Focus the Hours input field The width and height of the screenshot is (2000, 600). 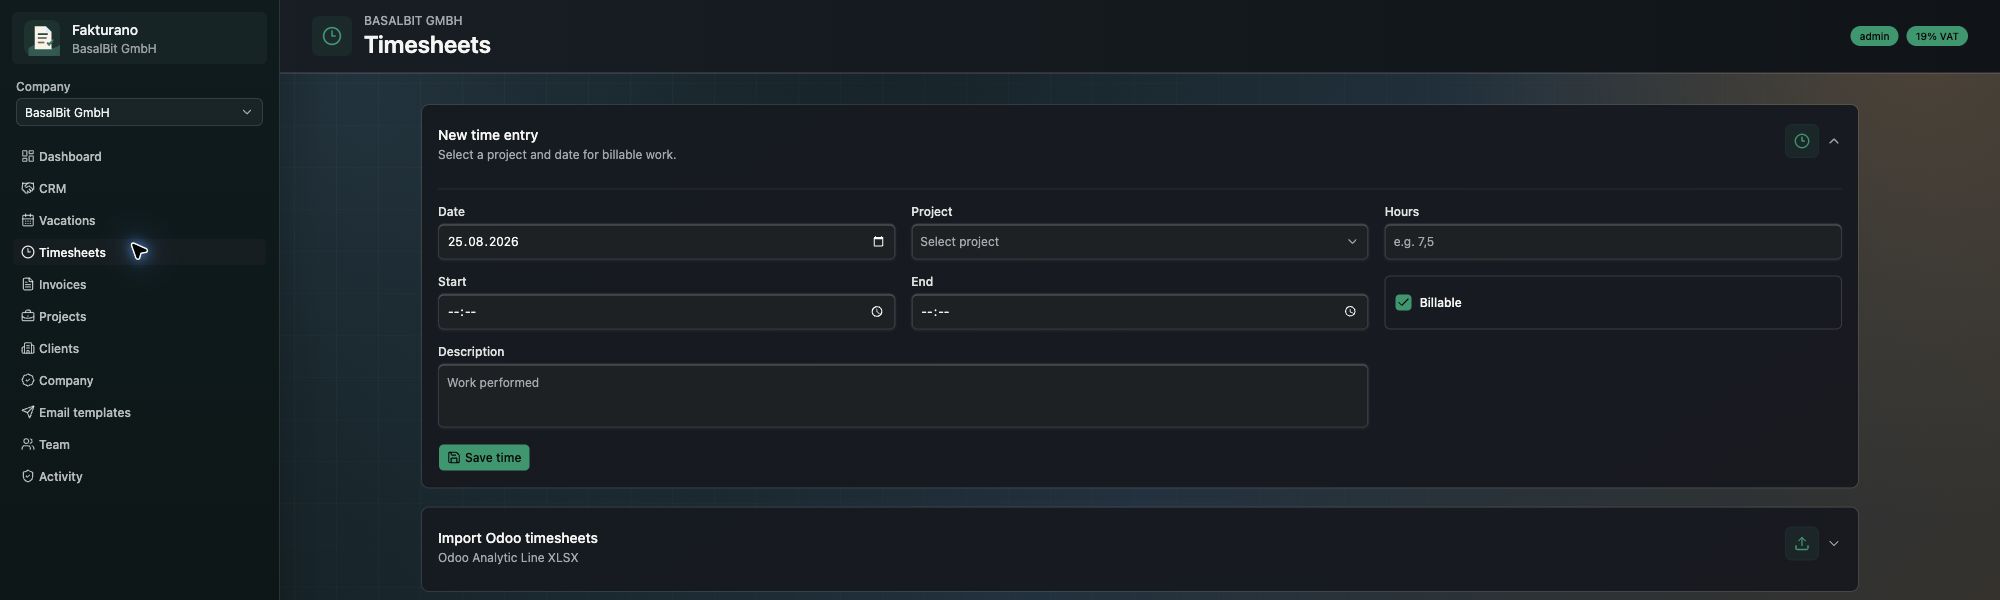(x=1612, y=242)
